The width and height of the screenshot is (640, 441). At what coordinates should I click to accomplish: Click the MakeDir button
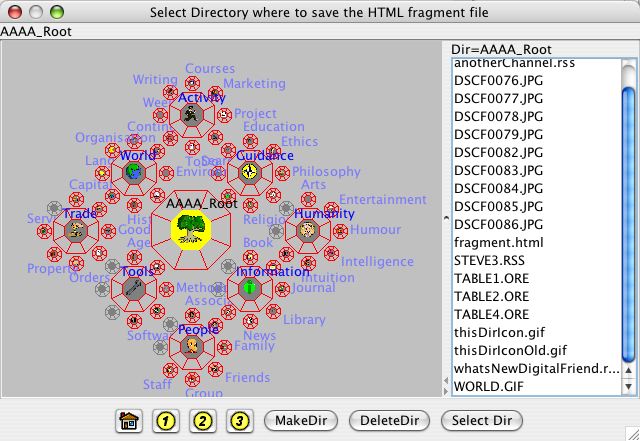click(x=301, y=421)
